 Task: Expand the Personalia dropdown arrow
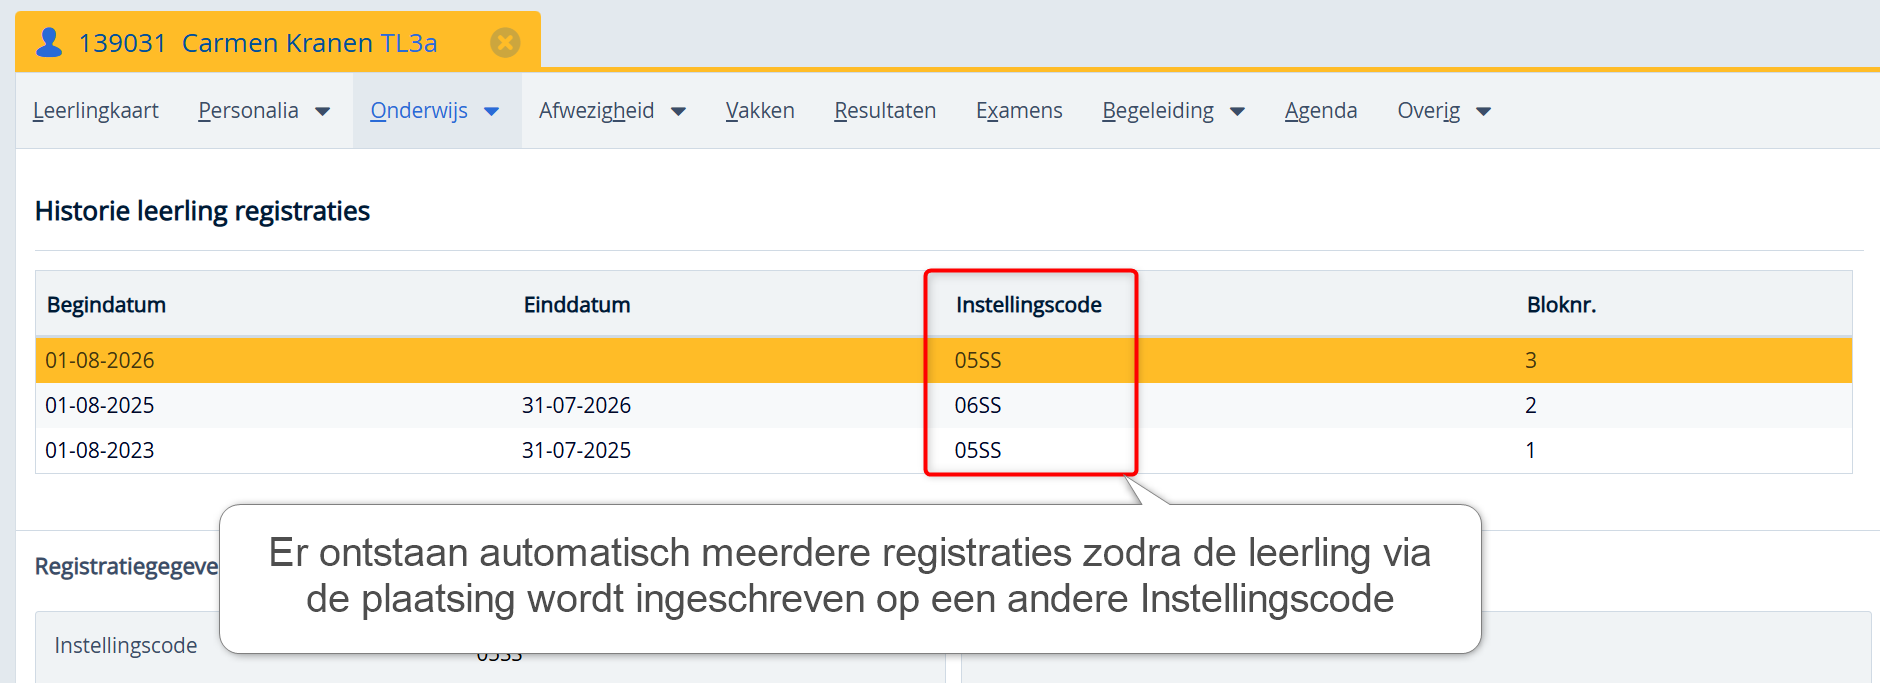323,112
